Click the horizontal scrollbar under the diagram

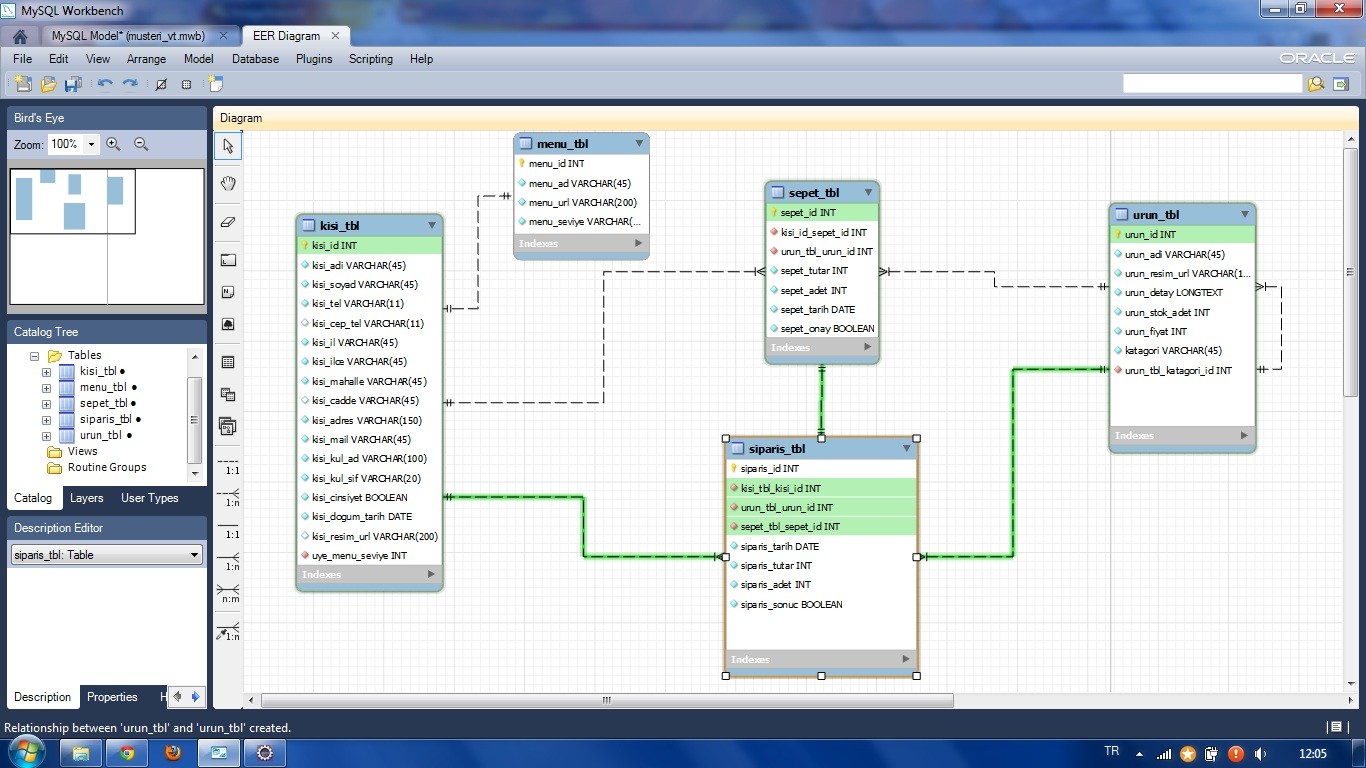[x=607, y=701]
